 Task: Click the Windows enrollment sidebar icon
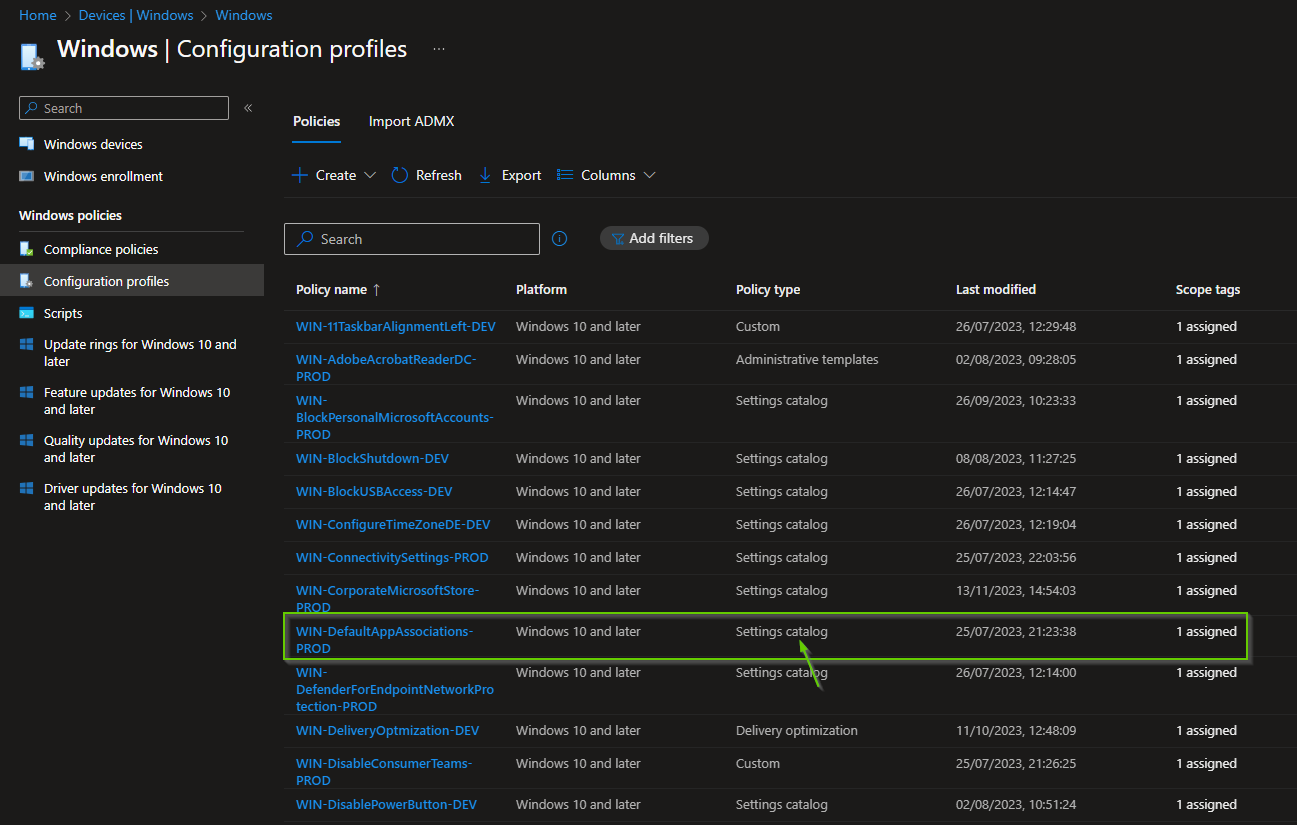coord(27,176)
